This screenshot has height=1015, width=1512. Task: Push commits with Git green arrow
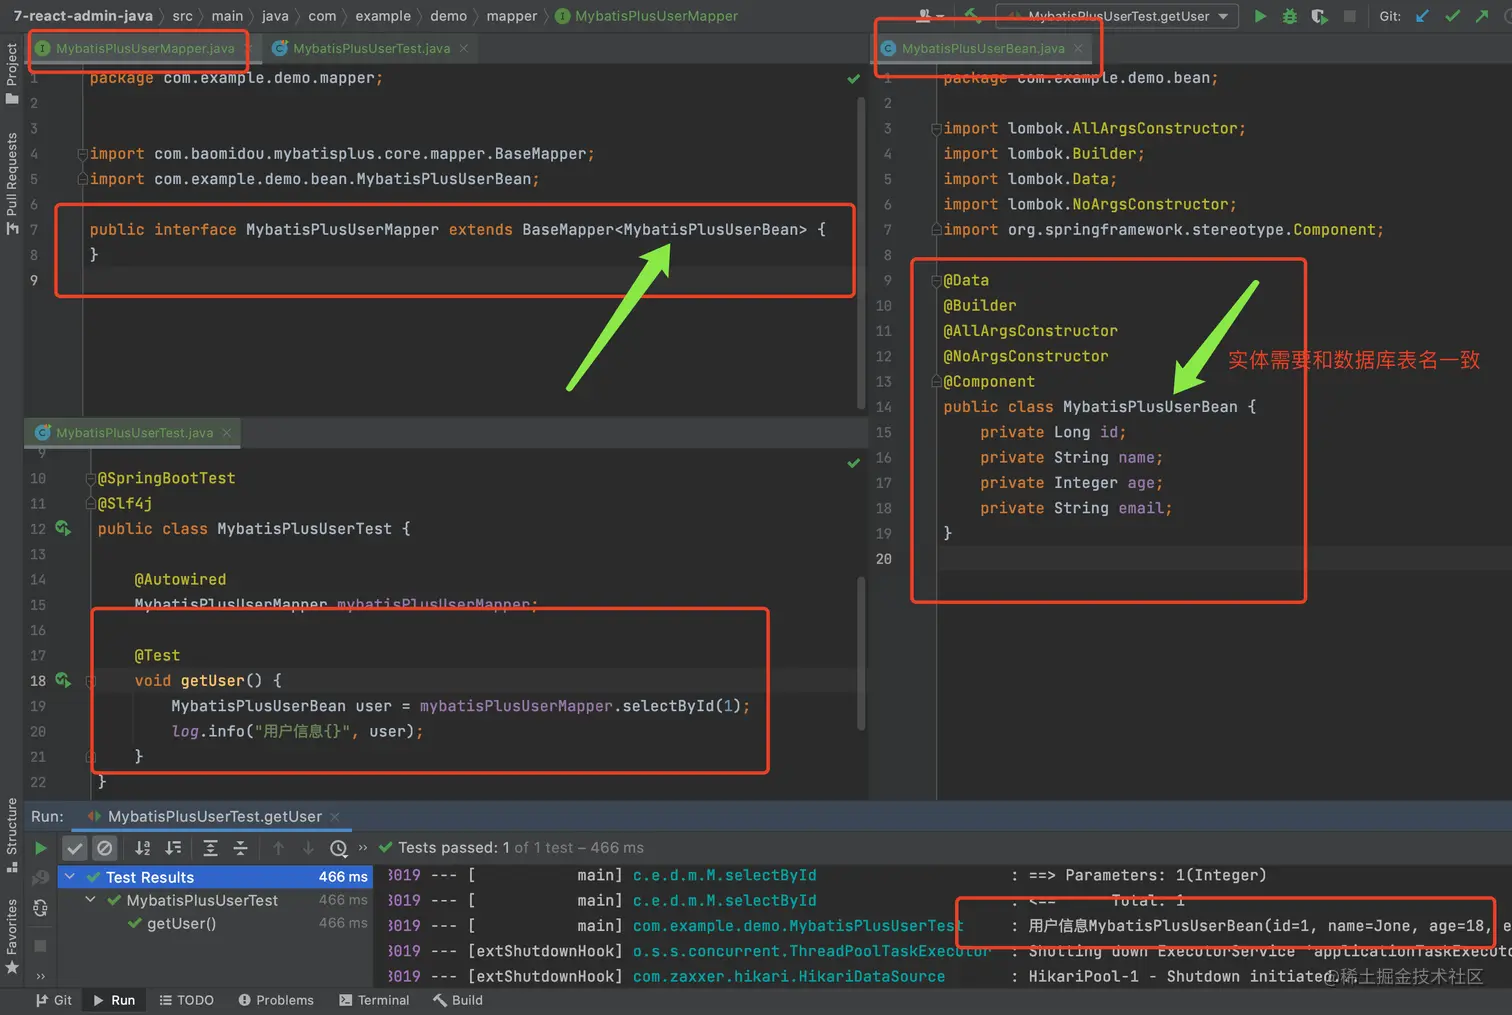(1482, 16)
